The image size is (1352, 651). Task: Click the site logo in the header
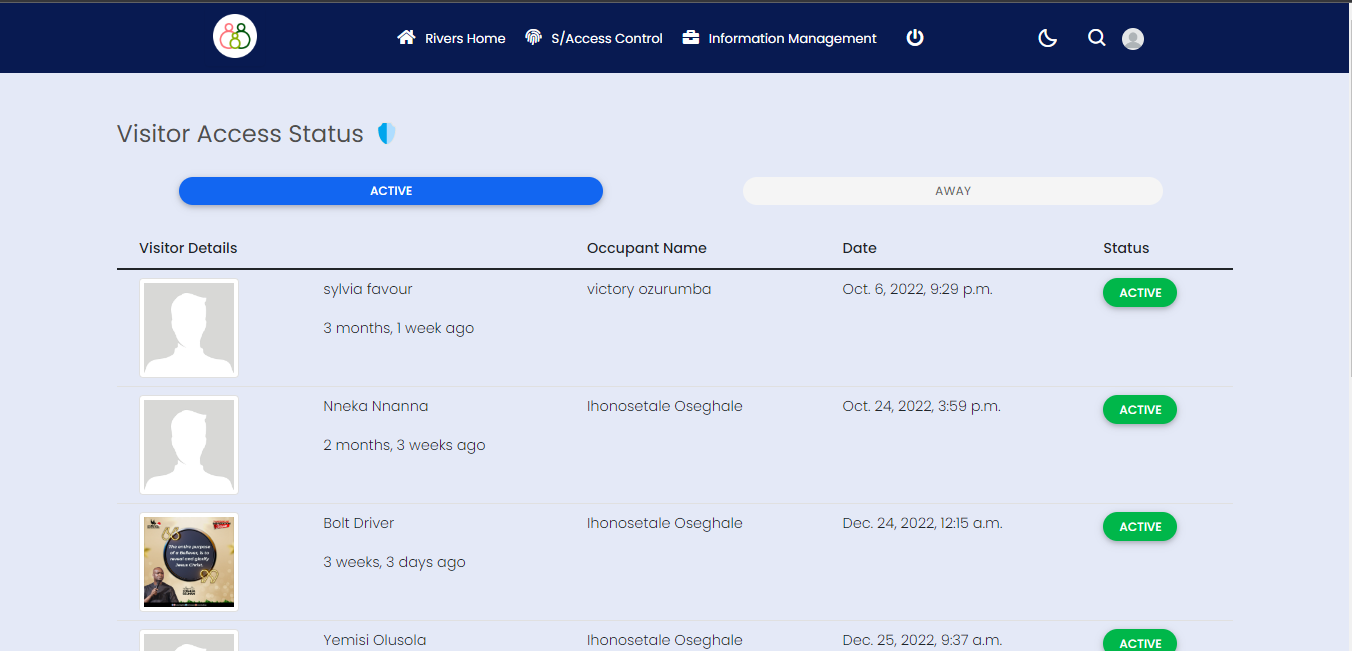pyautogui.click(x=235, y=37)
